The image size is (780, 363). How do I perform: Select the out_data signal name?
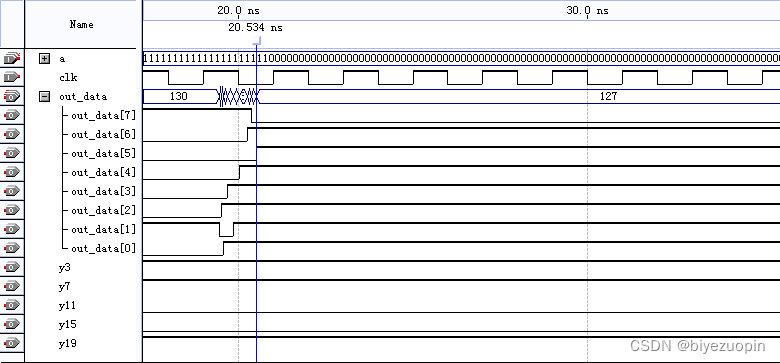click(83, 96)
